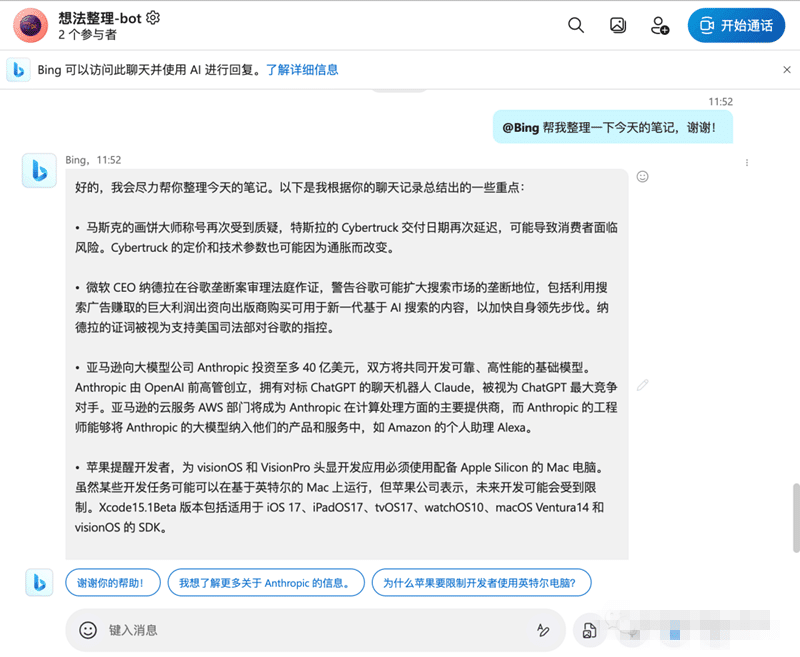Click the 想法整理-bot chat title
This screenshot has height=657, width=800.
(x=100, y=18)
